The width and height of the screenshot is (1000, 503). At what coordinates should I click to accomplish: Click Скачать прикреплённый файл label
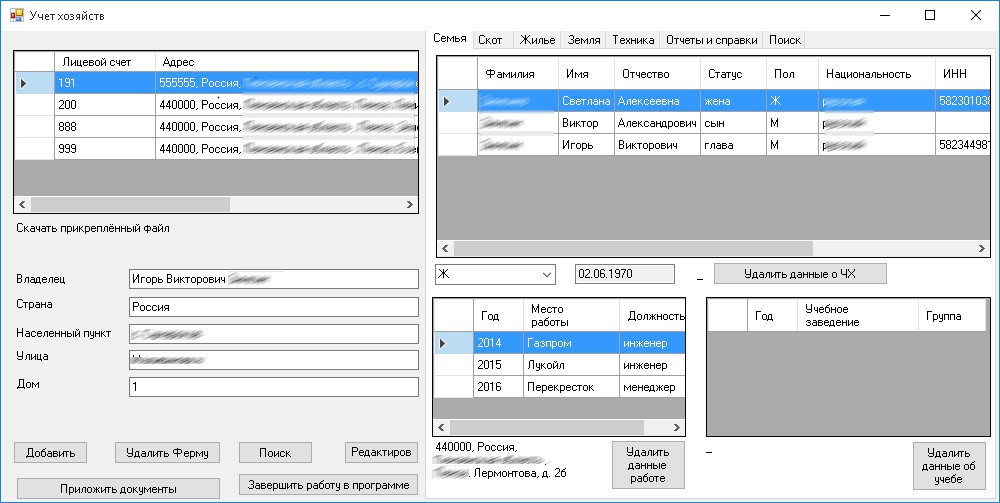[93, 228]
